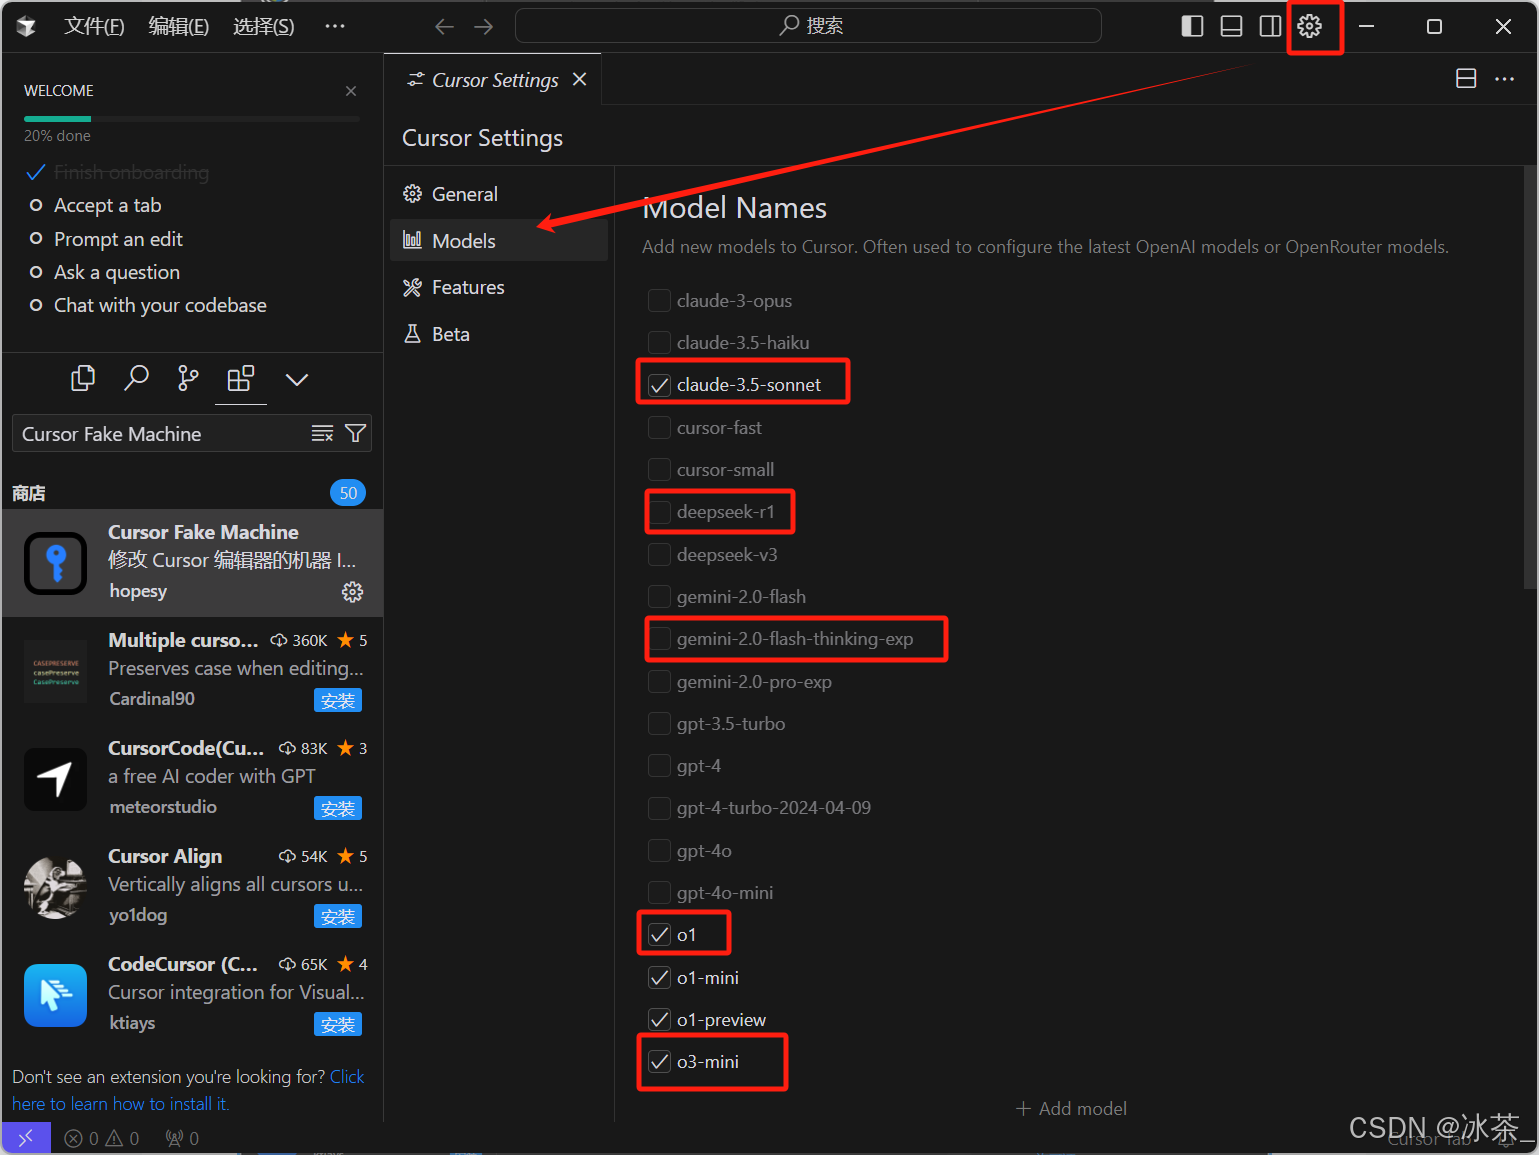Enable gemini-2.0-flash-thinking-exp checkbox
Image resolution: width=1539 pixels, height=1155 pixels.
point(659,638)
